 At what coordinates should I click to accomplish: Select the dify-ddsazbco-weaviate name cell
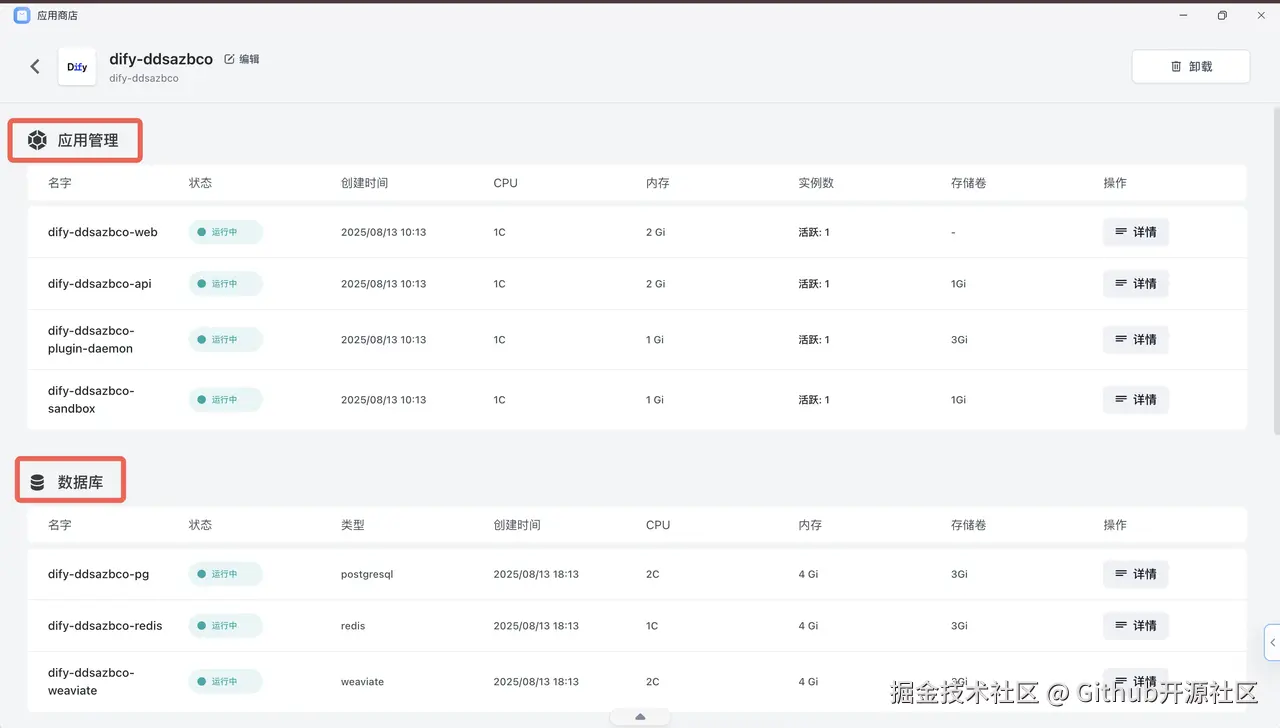coord(91,682)
